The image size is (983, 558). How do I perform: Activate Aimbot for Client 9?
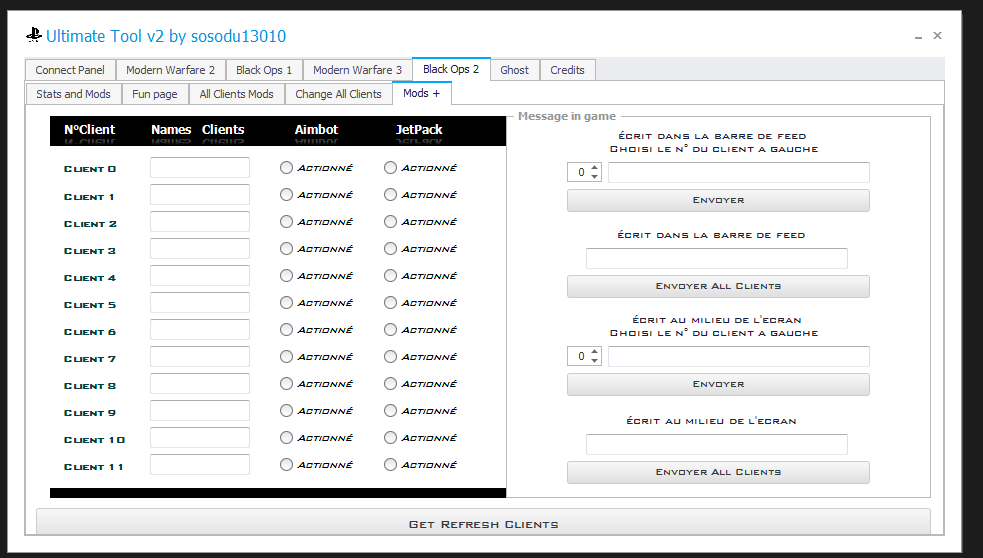[x=286, y=410]
